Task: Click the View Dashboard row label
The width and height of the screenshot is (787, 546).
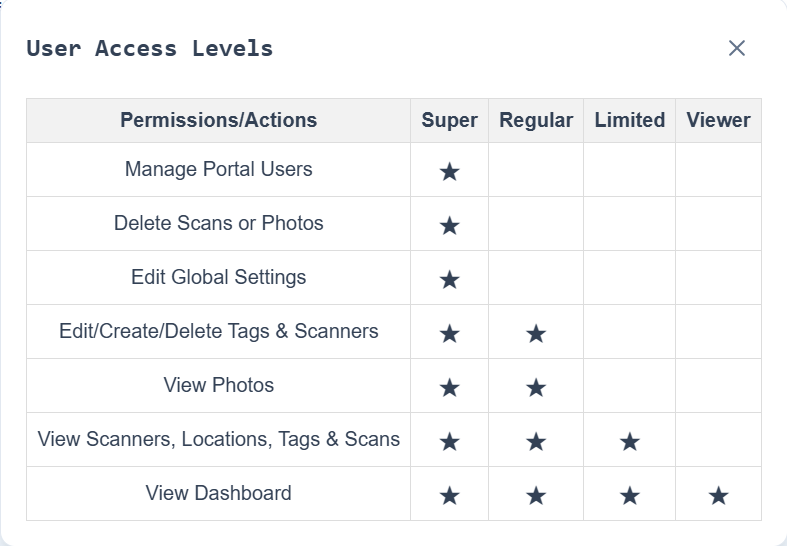Action: [218, 493]
